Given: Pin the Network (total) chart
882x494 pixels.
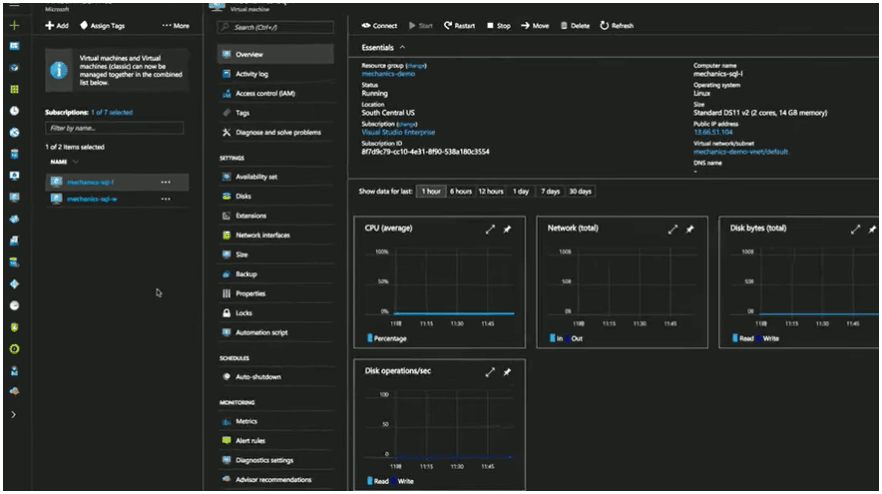Looking at the screenshot, I should coord(690,229).
